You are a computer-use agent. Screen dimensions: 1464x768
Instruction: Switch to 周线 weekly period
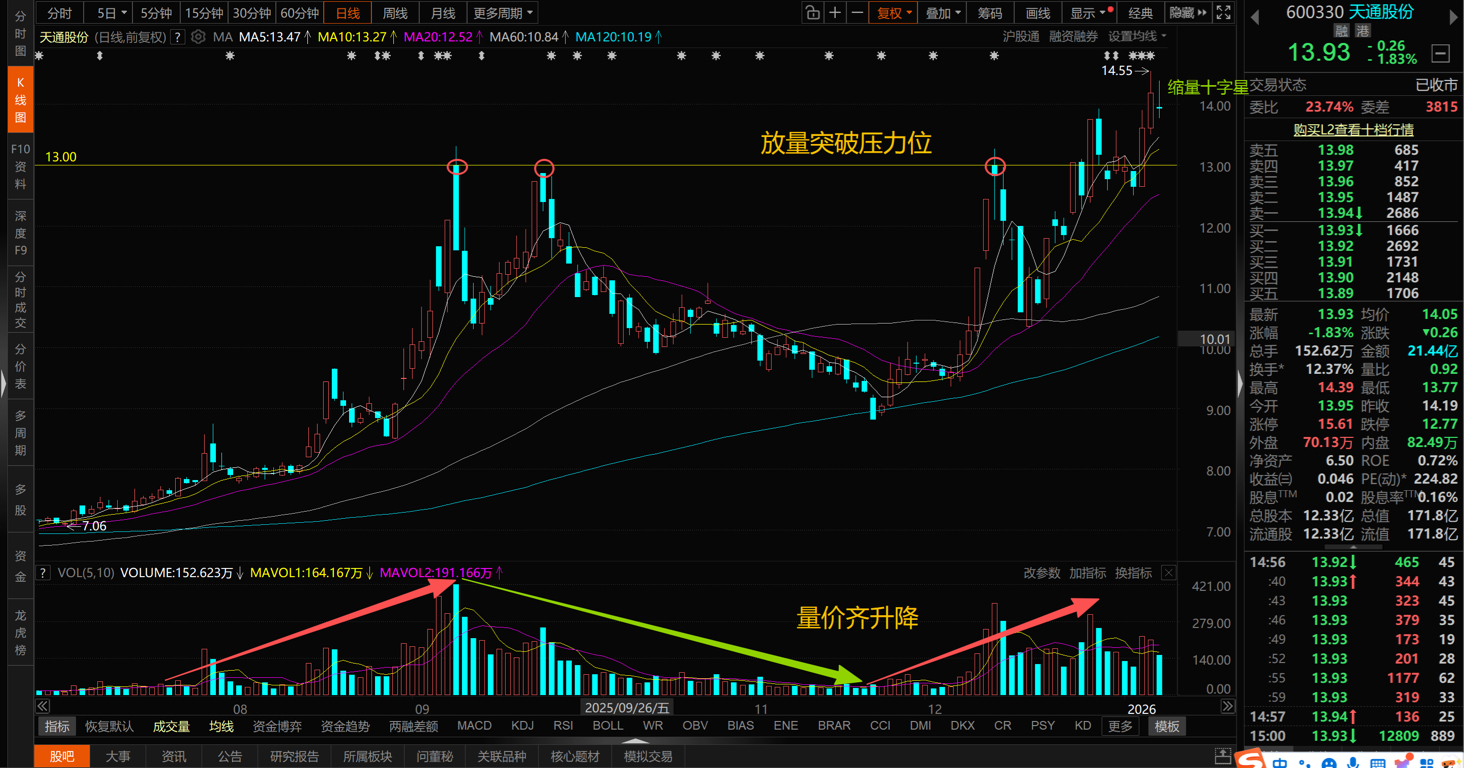(x=395, y=13)
